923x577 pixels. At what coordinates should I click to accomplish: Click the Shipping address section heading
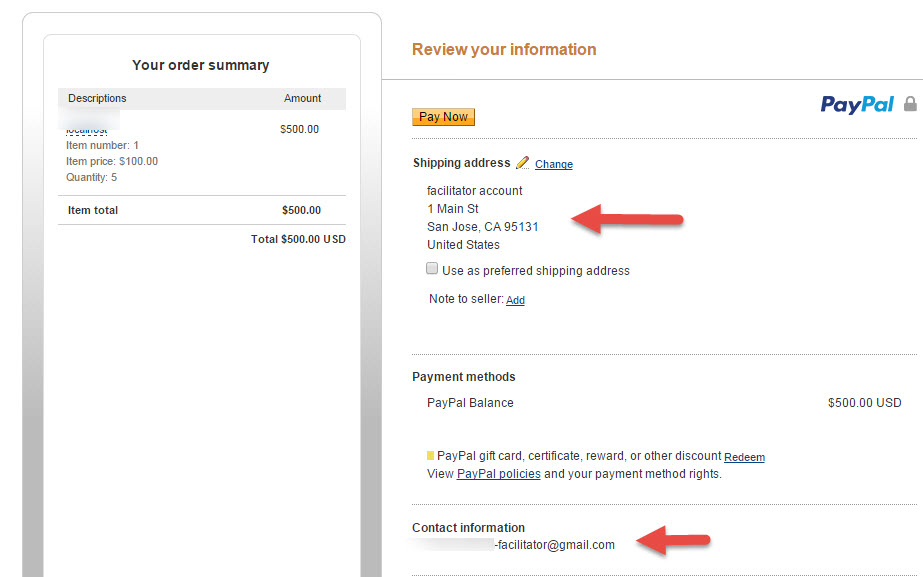[462, 162]
